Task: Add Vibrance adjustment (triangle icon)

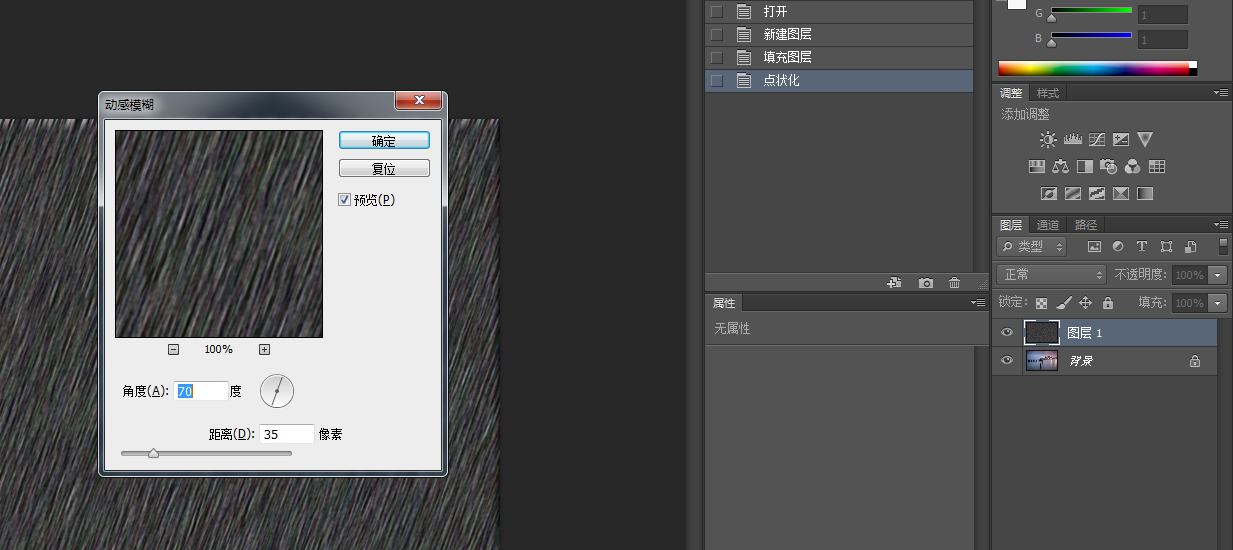Action: pos(1145,140)
